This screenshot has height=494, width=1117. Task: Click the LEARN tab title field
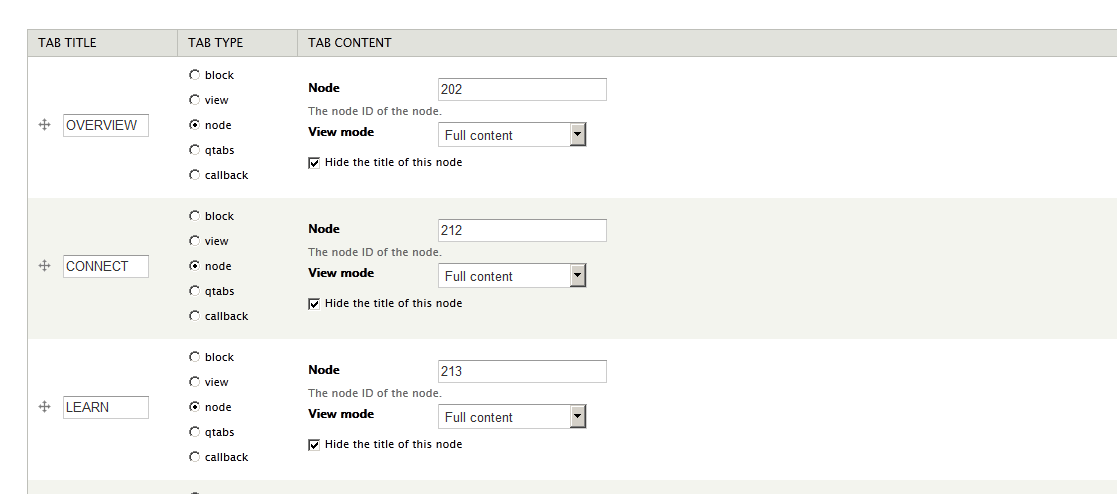coord(105,408)
